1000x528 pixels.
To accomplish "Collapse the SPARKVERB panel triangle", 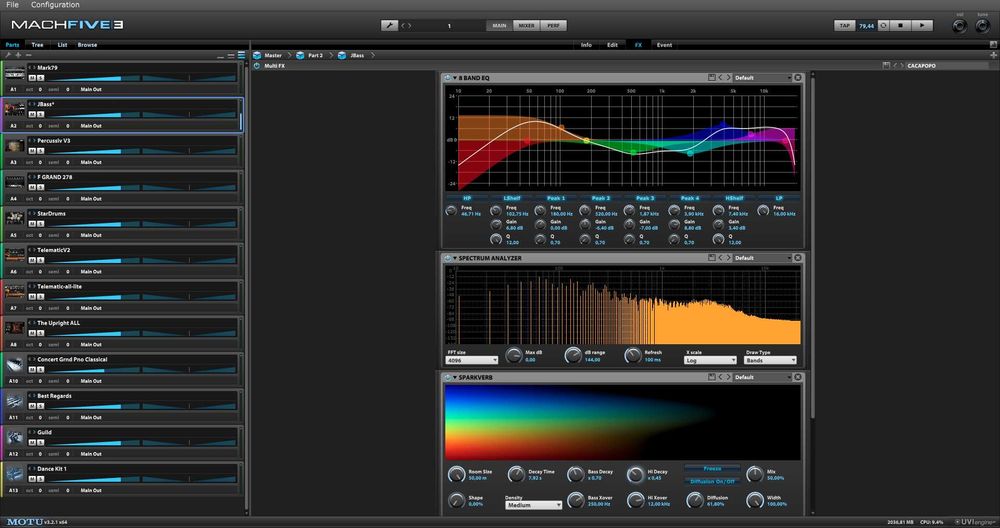I will tap(455, 378).
